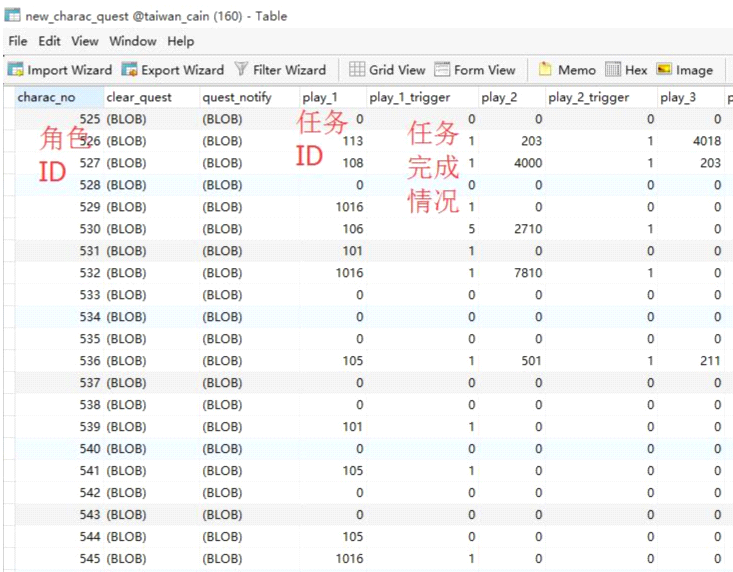Image resolution: width=733 pixels, height=572 pixels.
Task: Select the clear_quest column header
Action: click(140, 97)
